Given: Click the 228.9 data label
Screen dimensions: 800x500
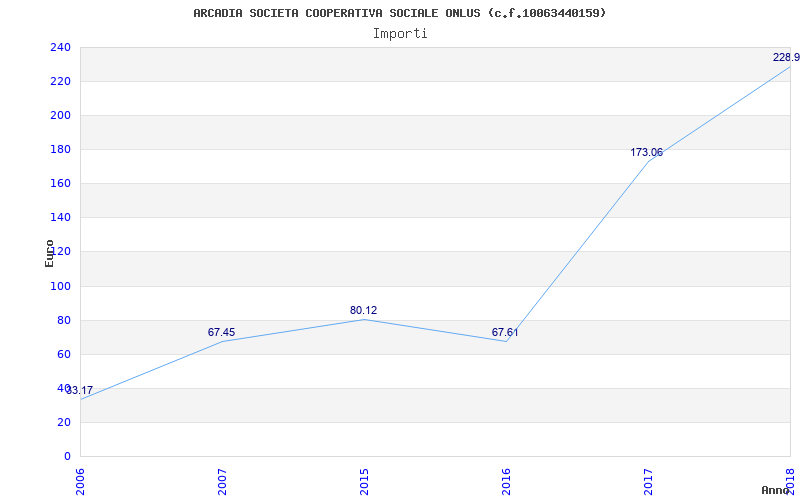Looking at the screenshot, I should [x=786, y=58].
